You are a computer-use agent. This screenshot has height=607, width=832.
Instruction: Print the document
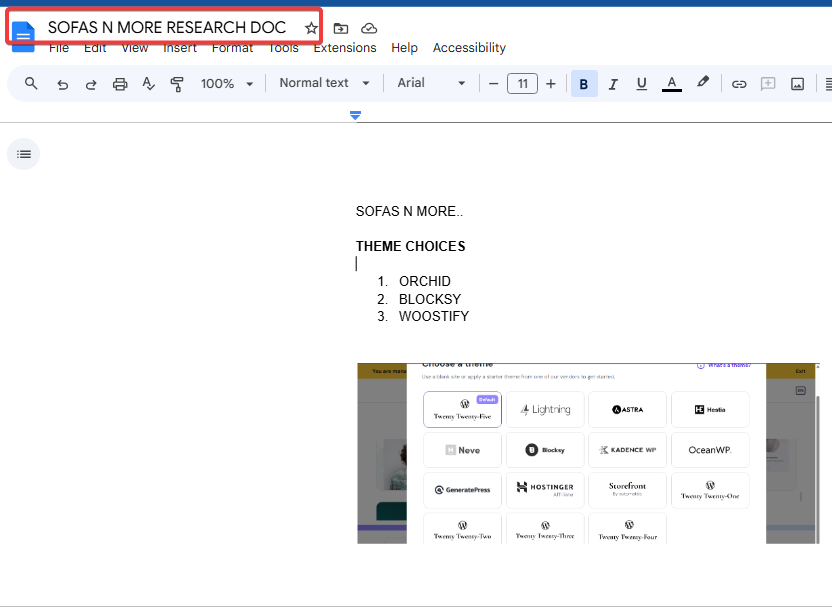(x=120, y=84)
